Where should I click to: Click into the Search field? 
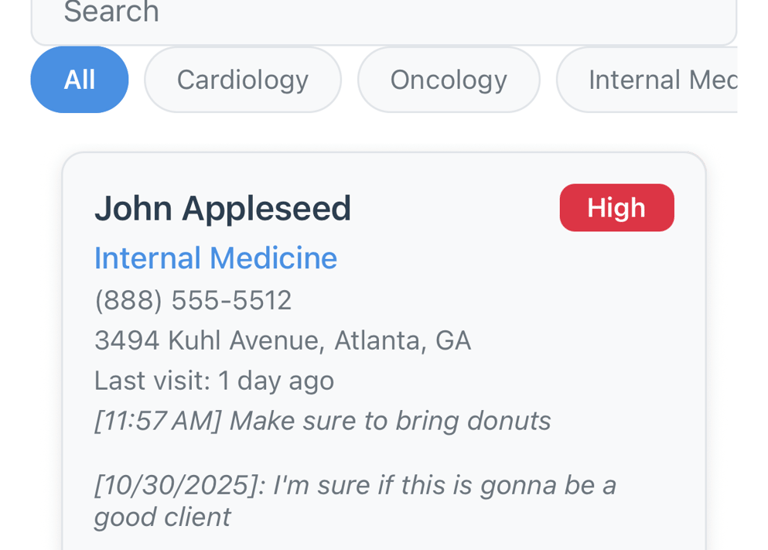384,15
